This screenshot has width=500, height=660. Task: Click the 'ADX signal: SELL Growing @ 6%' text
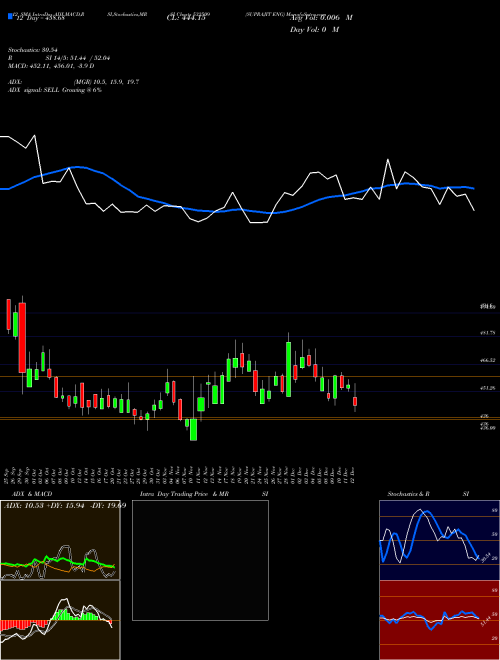(55, 90)
